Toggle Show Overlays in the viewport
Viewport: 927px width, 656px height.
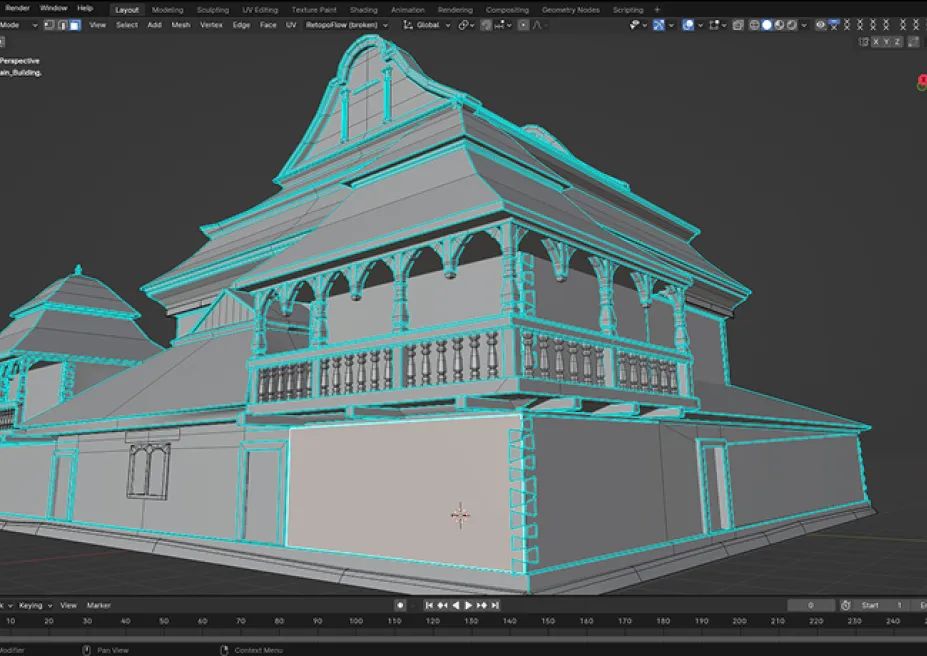(688, 25)
